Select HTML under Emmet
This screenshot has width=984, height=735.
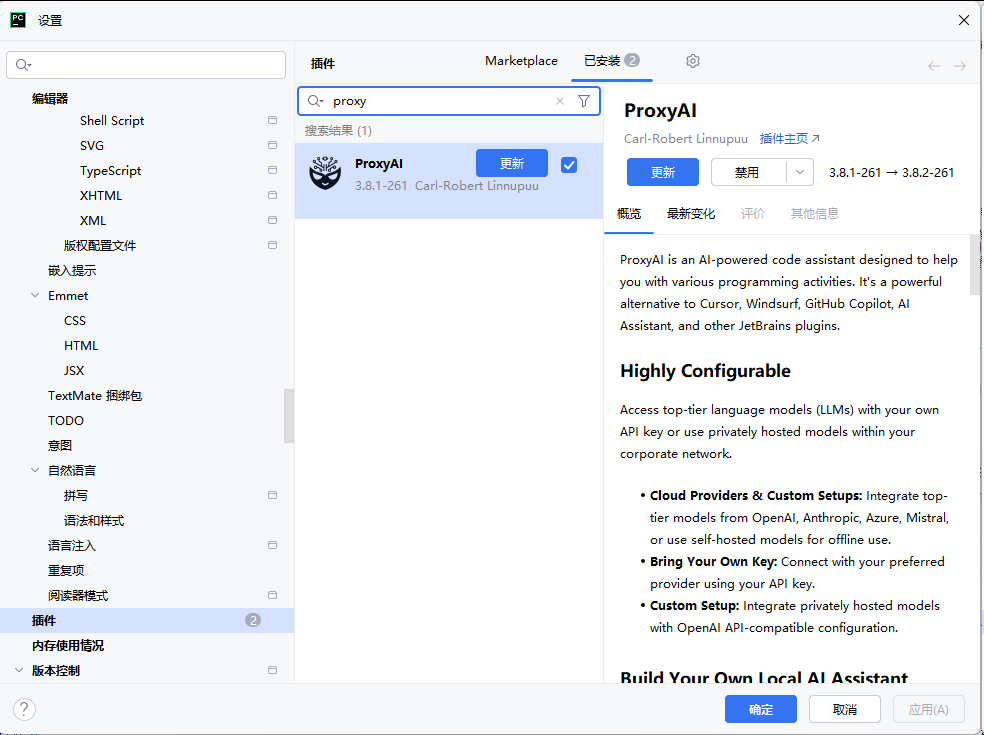[x=81, y=346]
